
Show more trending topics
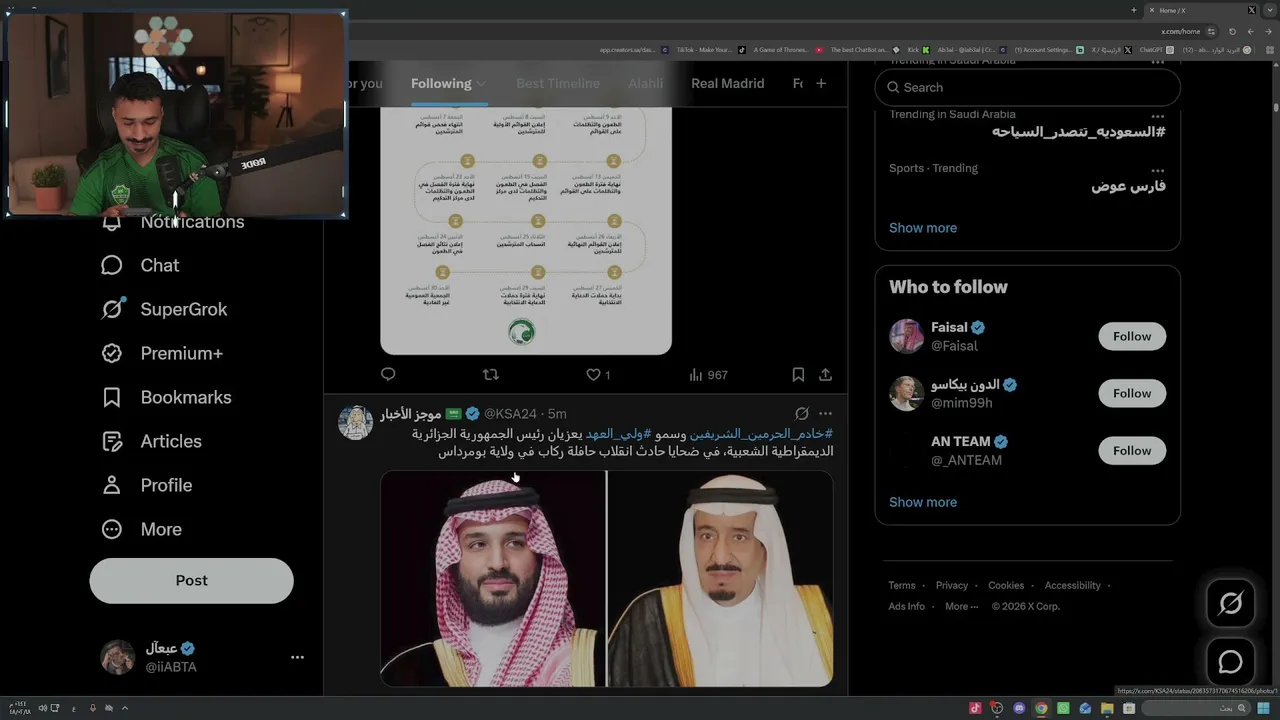point(923,227)
